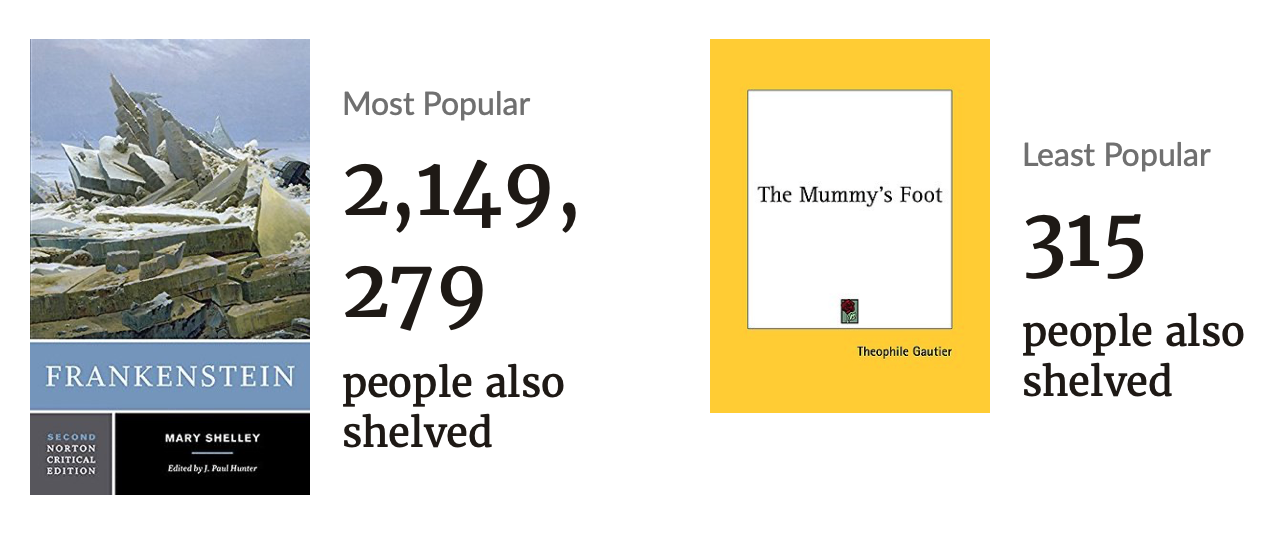This screenshot has width=1278, height=544.
Task: Select the 'Most Popular' label
Action: [436, 104]
